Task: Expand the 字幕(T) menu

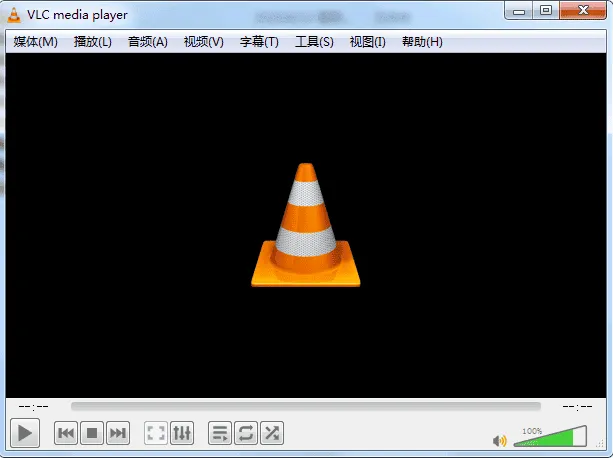Action: pyautogui.click(x=259, y=42)
